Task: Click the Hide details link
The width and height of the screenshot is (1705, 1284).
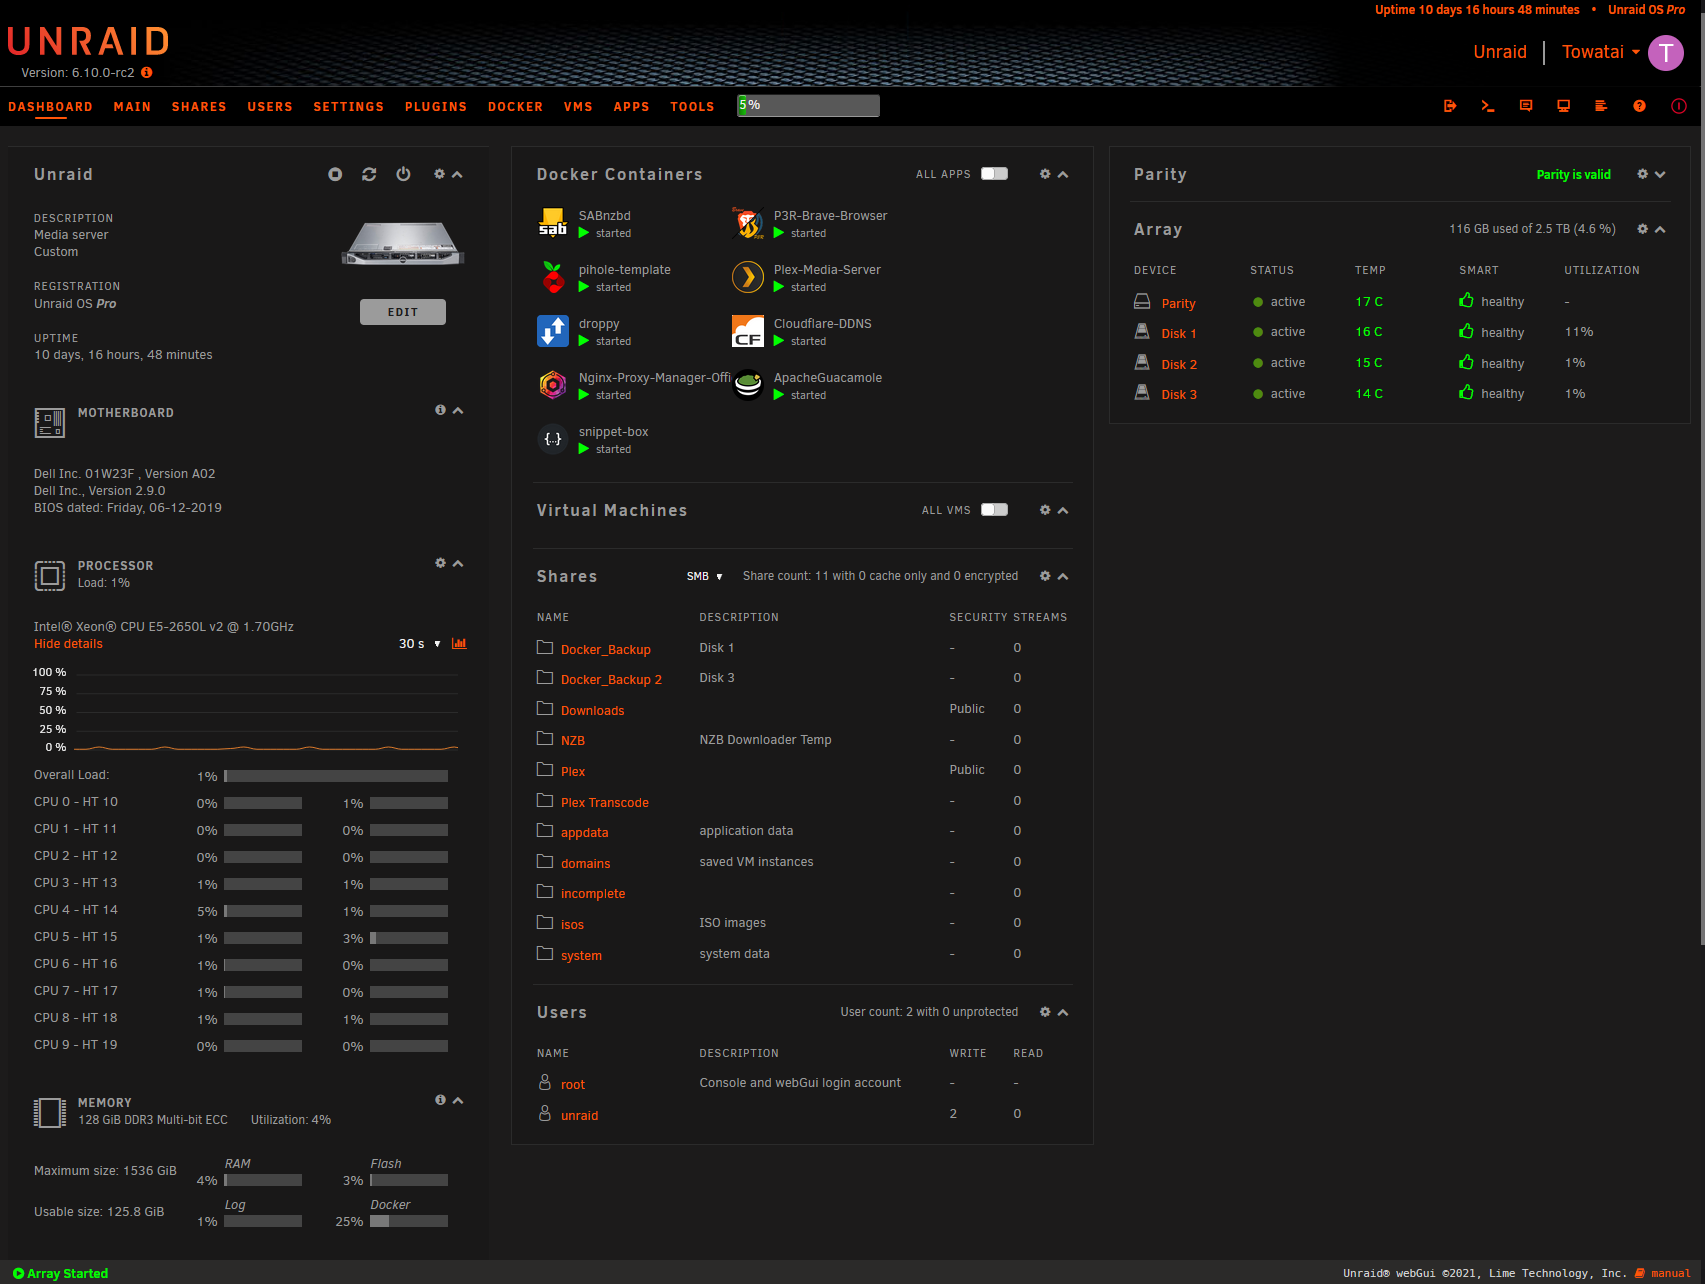Action: click(x=68, y=644)
